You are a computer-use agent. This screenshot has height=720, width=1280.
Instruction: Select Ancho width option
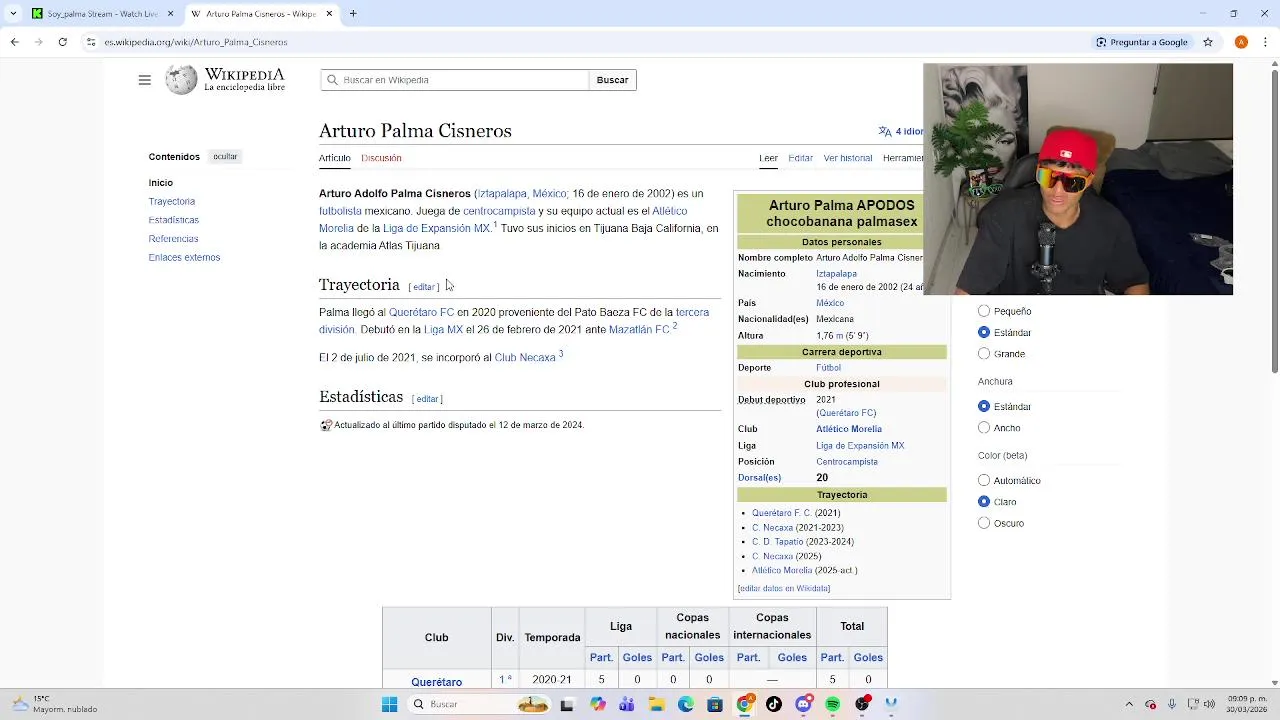click(x=984, y=428)
